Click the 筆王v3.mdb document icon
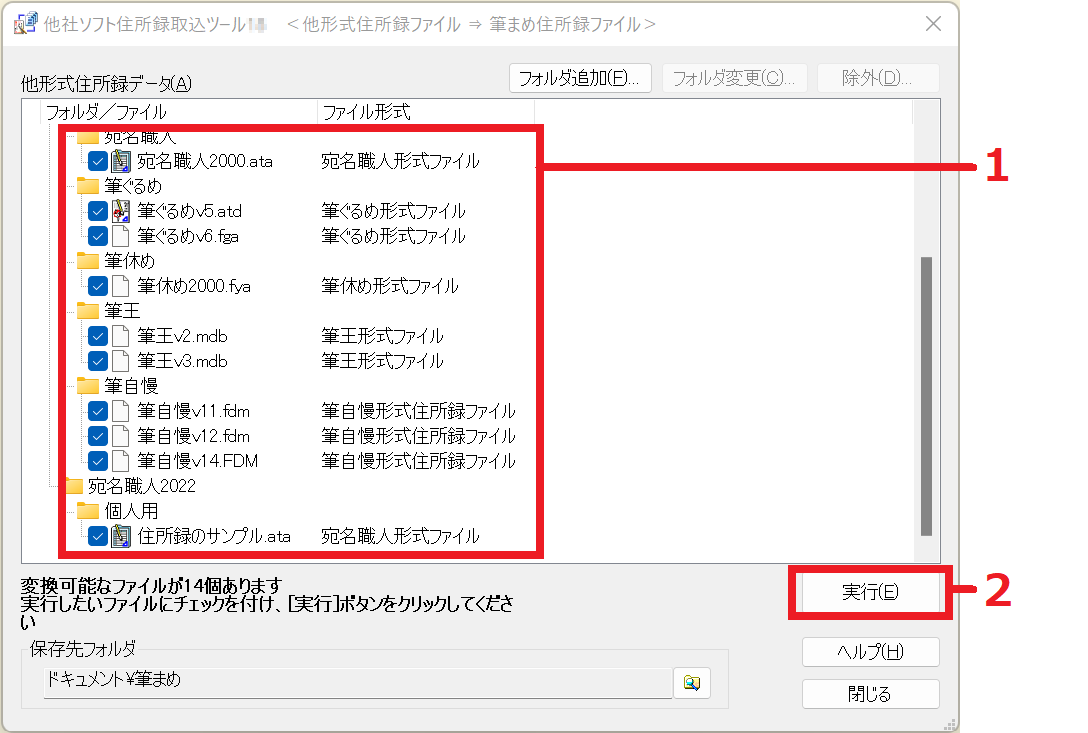This screenshot has height=733, width=1088. [121, 361]
